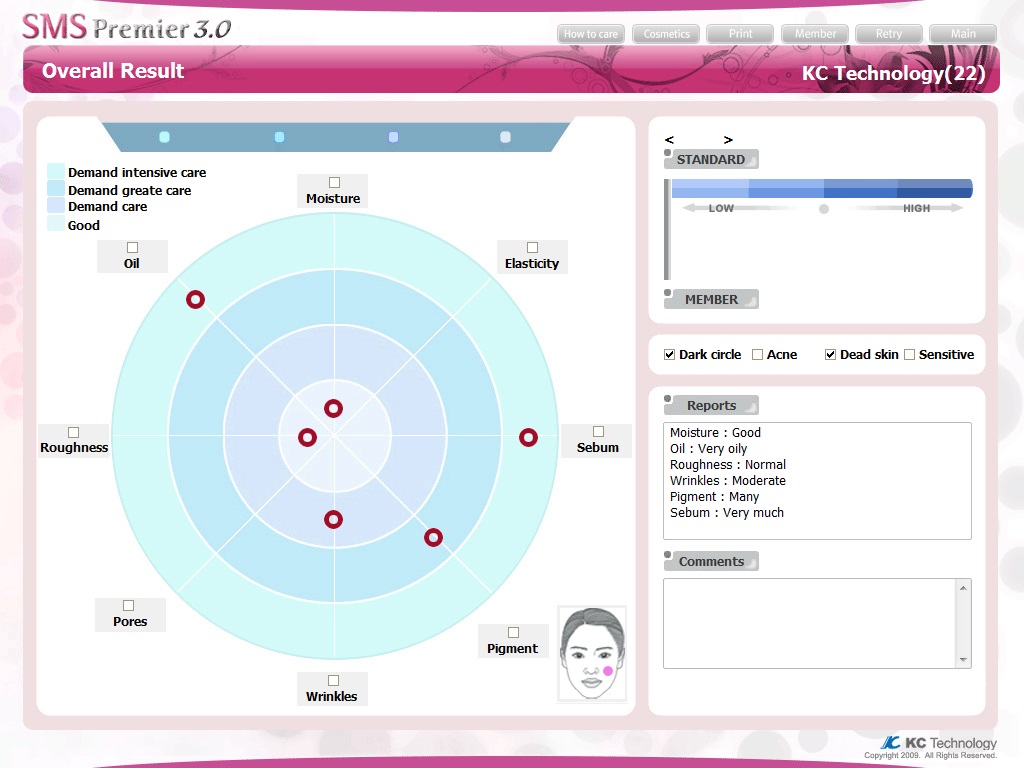1024x768 pixels.
Task: Tick the Moisture checkbox on the chart
Action: click(334, 182)
